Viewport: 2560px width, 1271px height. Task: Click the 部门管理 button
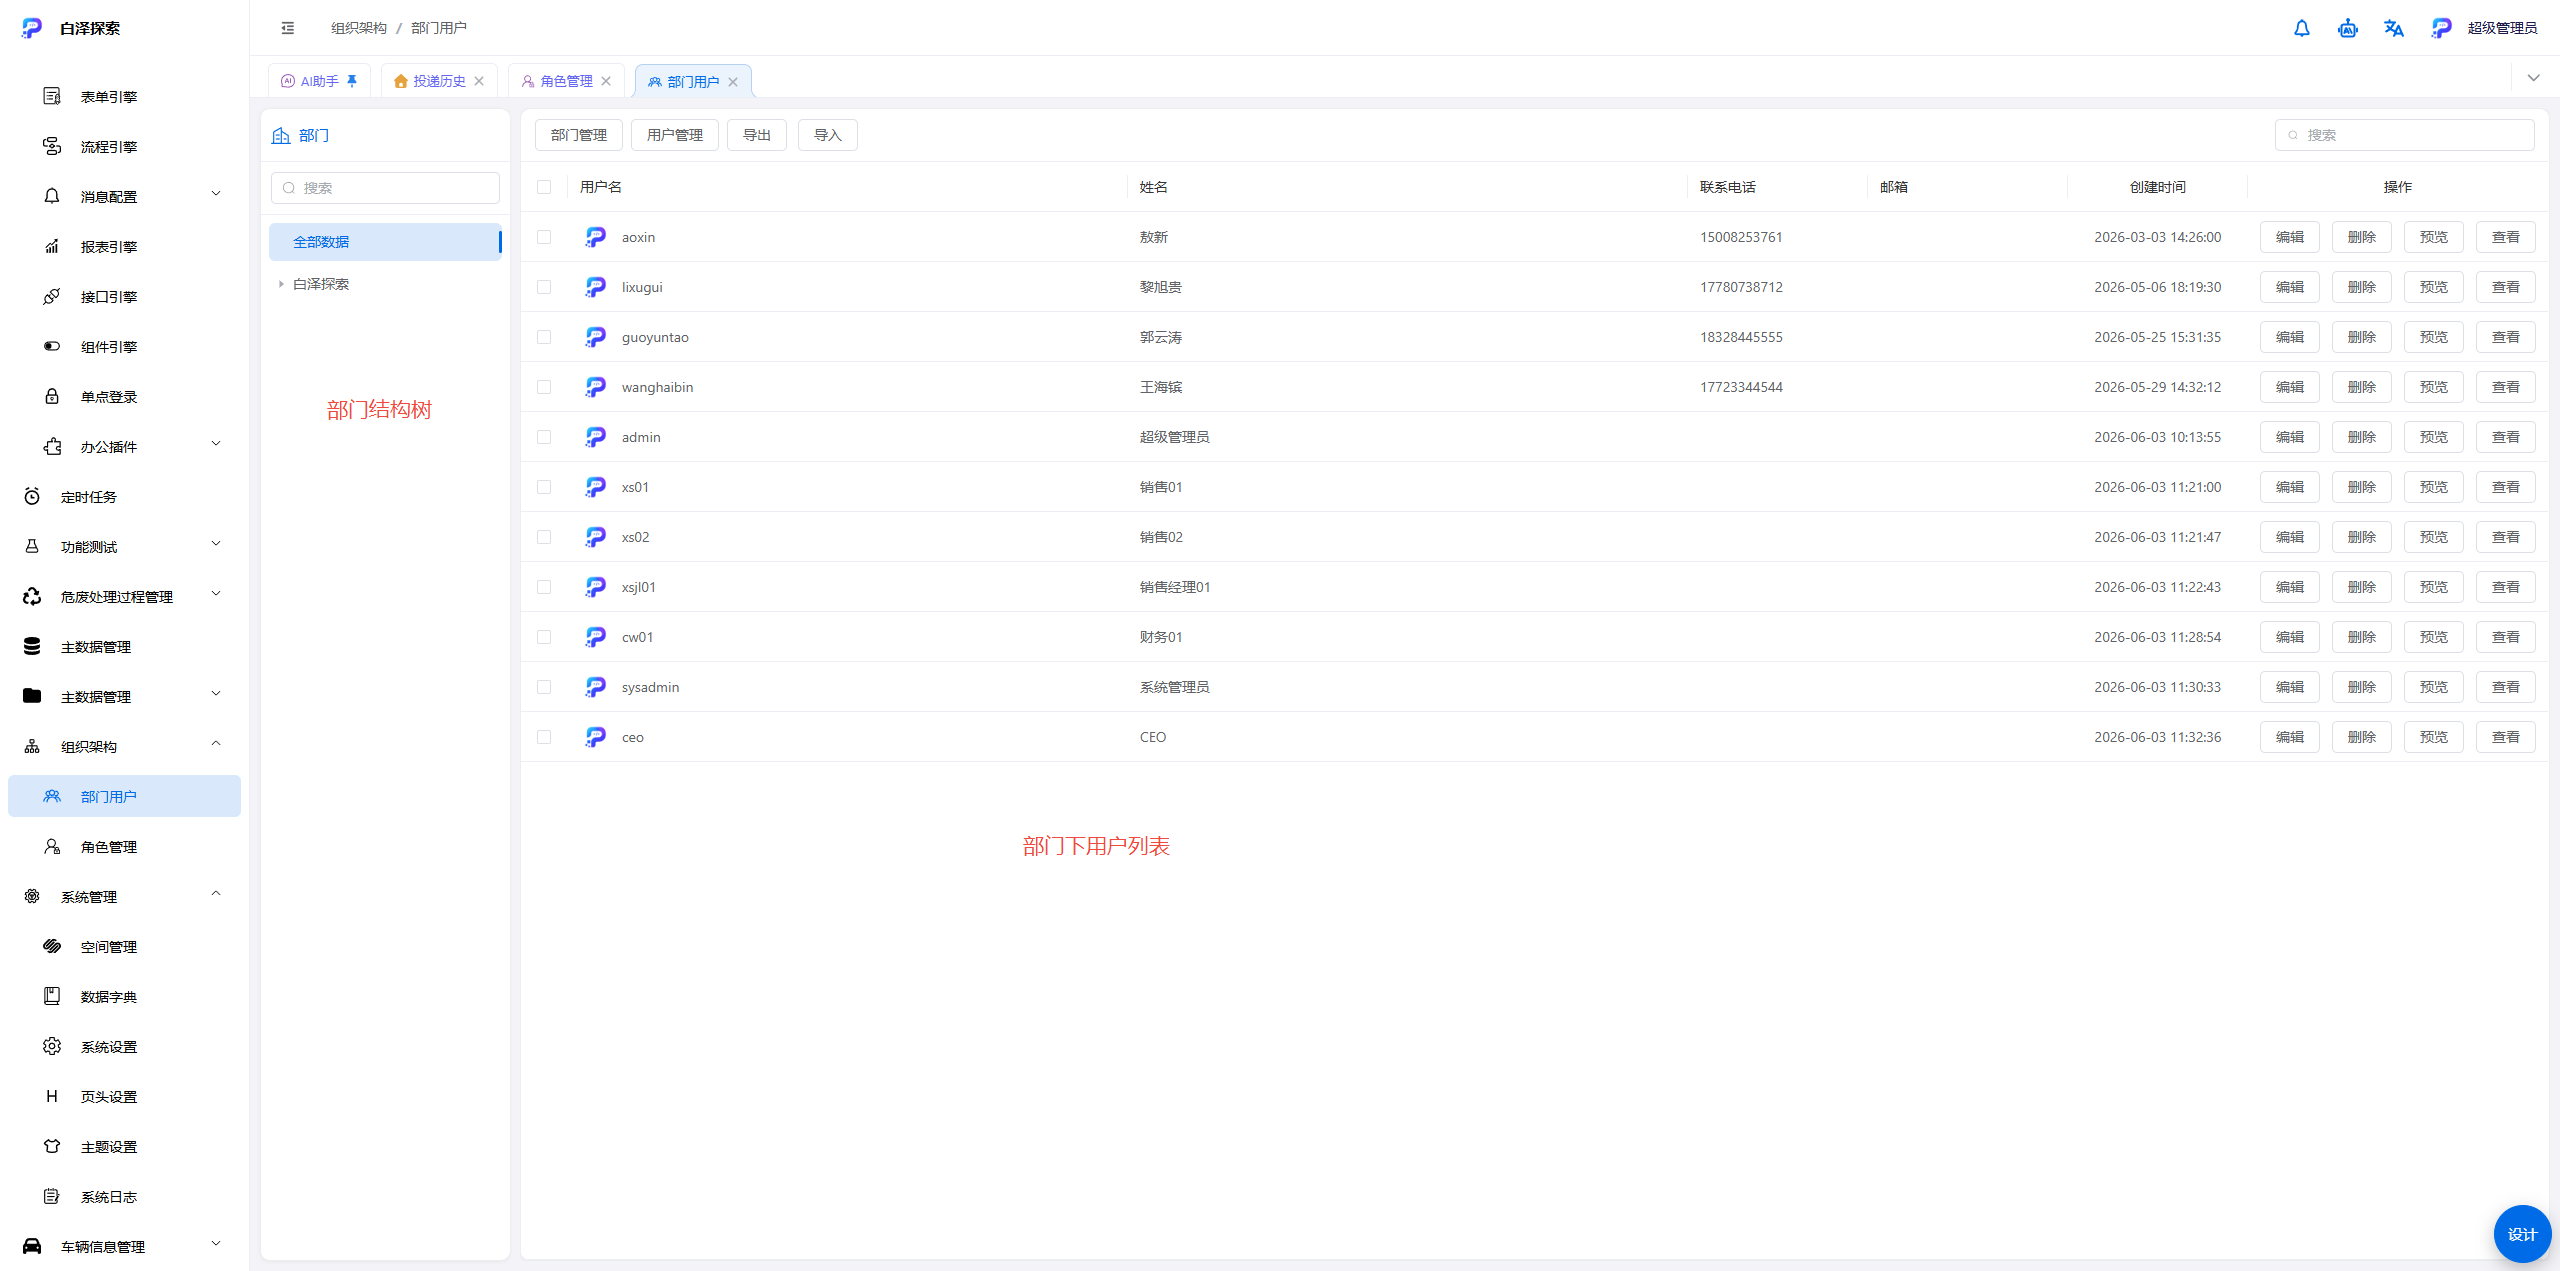tap(579, 135)
